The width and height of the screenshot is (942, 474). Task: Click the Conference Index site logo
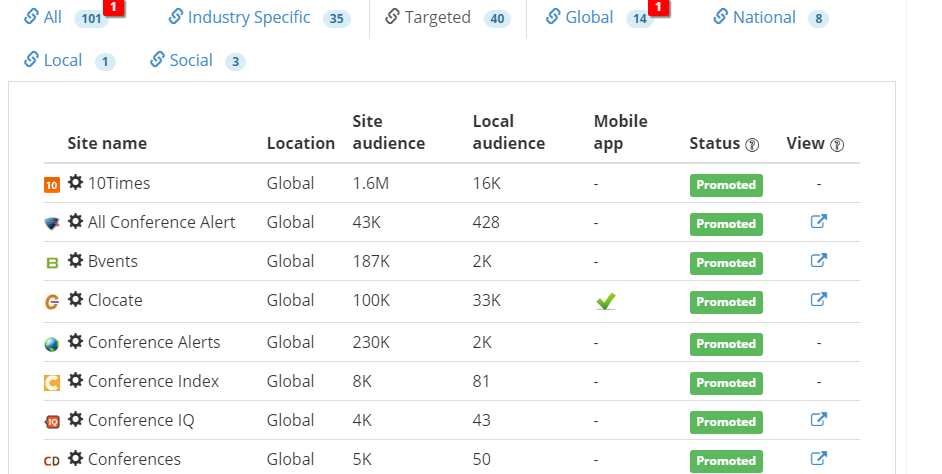coord(52,383)
